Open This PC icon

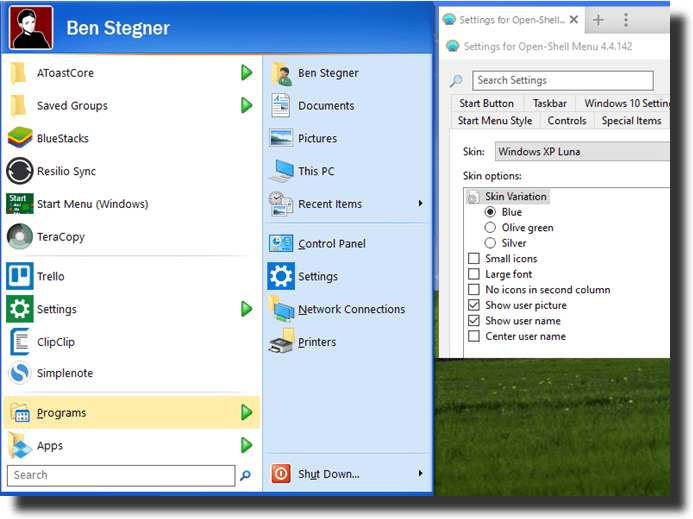[x=281, y=171]
